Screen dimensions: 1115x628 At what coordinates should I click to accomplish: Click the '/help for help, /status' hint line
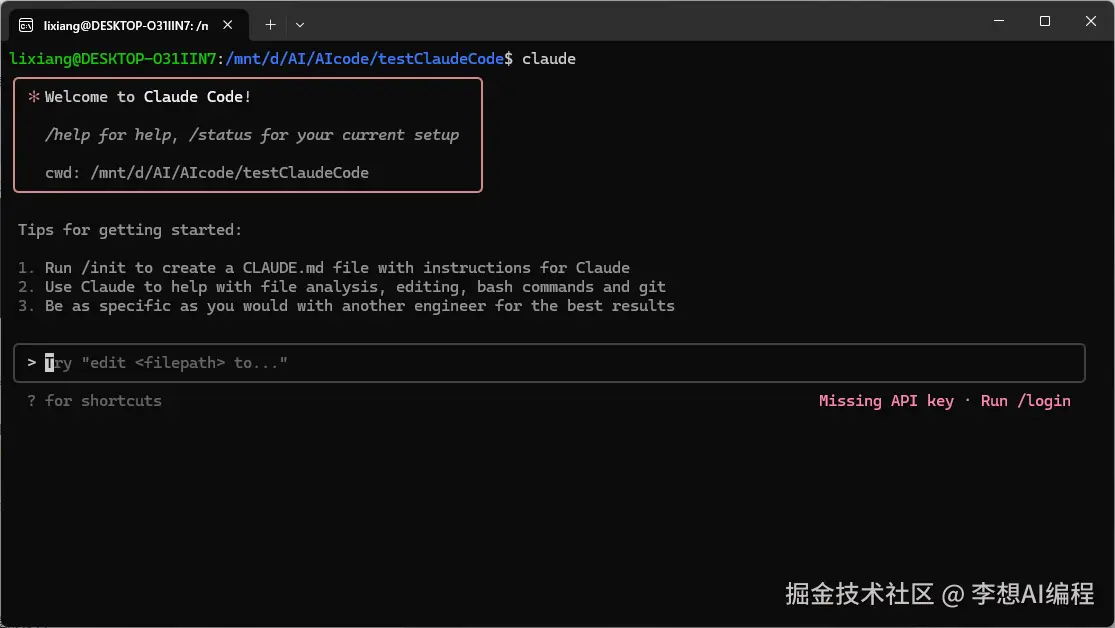pyautogui.click(x=252, y=135)
